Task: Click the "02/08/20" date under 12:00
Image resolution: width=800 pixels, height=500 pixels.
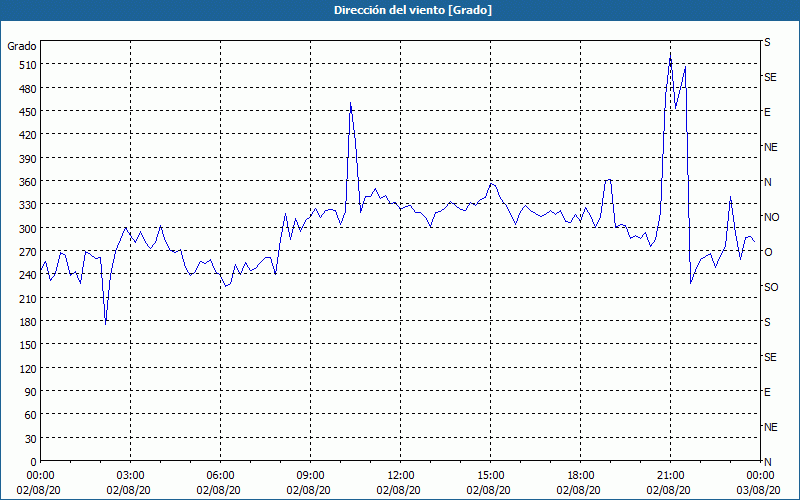Action: (x=398, y=490)
